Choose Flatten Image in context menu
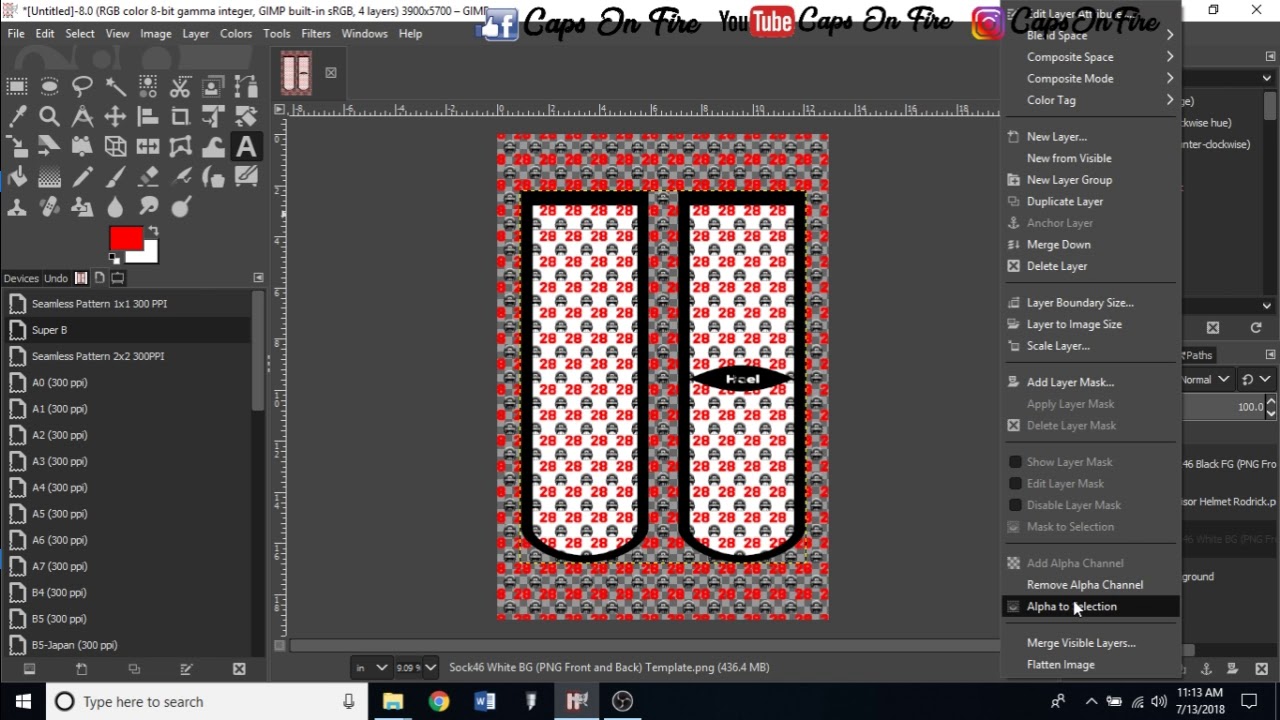1280x720 pixels. tap(1092, 664)
